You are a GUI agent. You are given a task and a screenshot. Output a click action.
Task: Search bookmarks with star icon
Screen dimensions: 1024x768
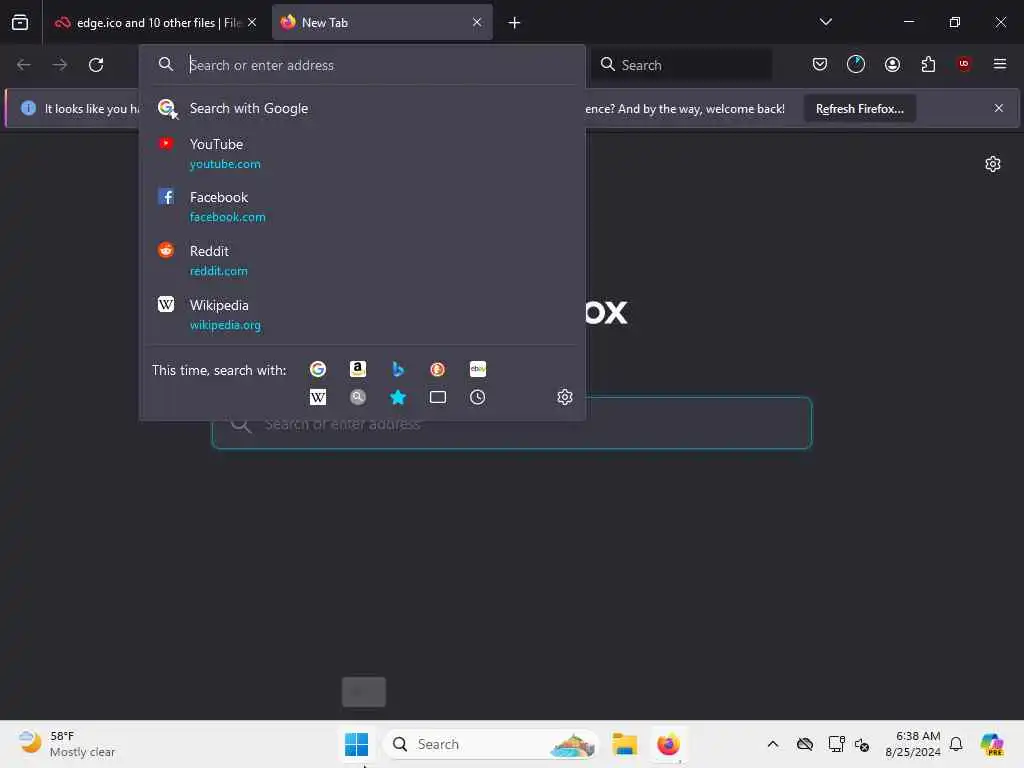[x=398, y=397]
